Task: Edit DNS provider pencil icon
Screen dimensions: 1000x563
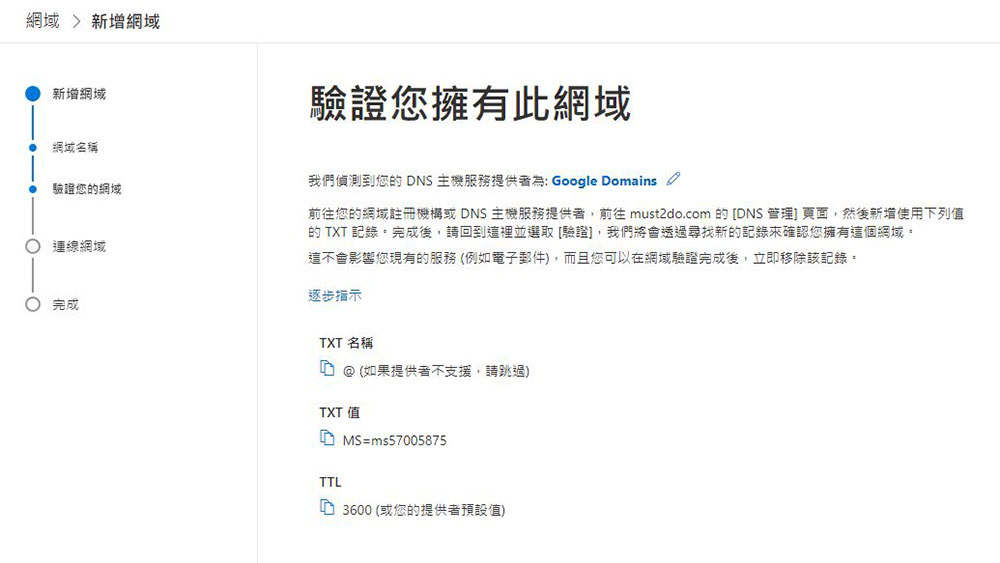Action: coord(673,179)
